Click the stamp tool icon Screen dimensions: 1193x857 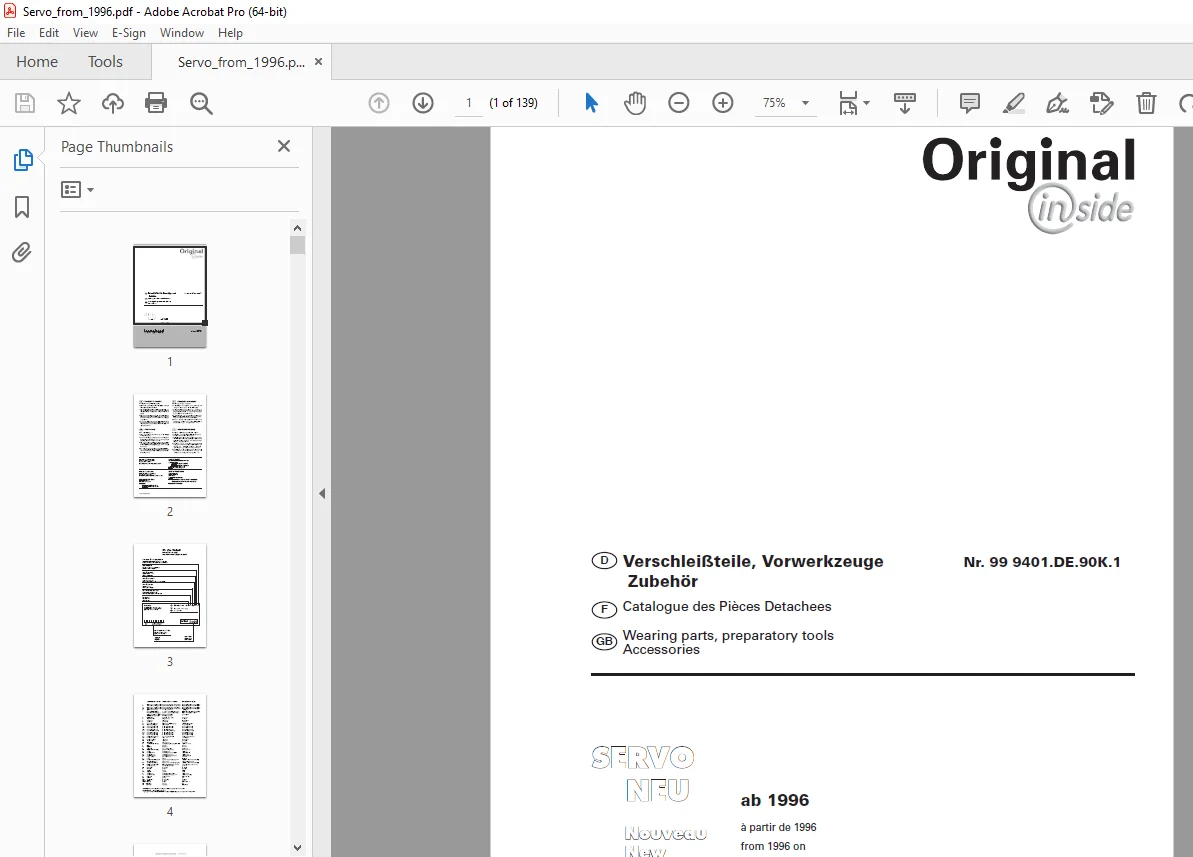click(1101, 103)
